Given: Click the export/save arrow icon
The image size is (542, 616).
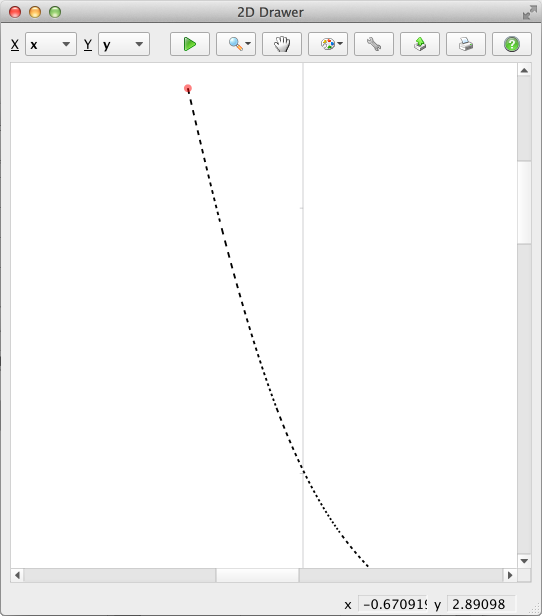Looking at the screenshot, I should point(420,44).
